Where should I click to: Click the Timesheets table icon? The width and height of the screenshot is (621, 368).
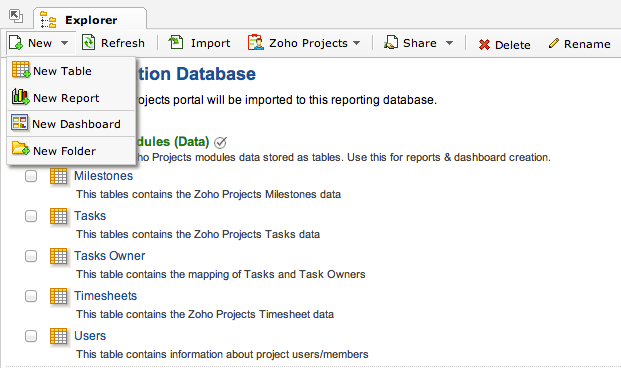point(59,296)
